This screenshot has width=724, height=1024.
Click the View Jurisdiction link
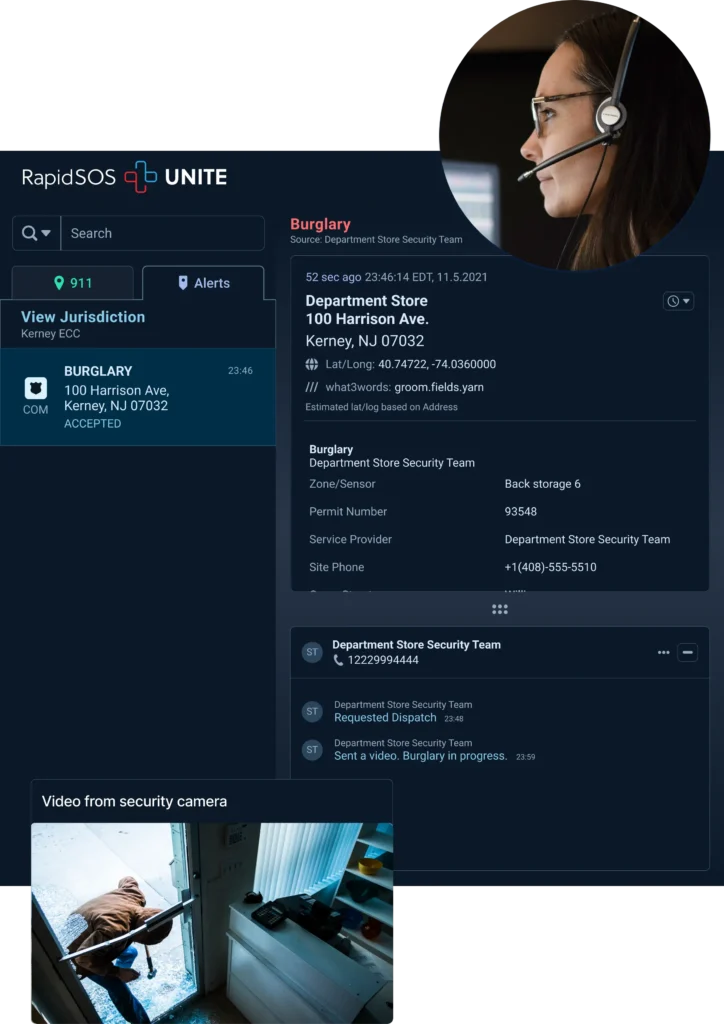[83, 317]
